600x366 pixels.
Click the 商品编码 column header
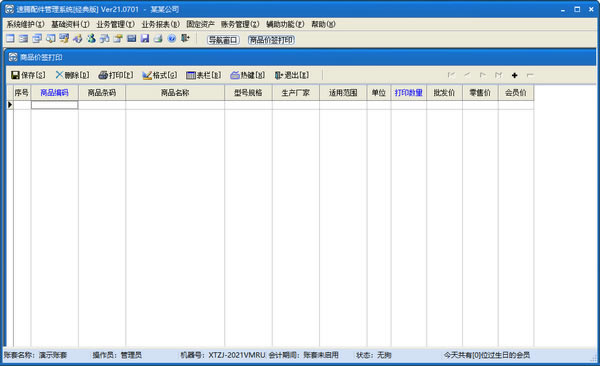[54, 93]
